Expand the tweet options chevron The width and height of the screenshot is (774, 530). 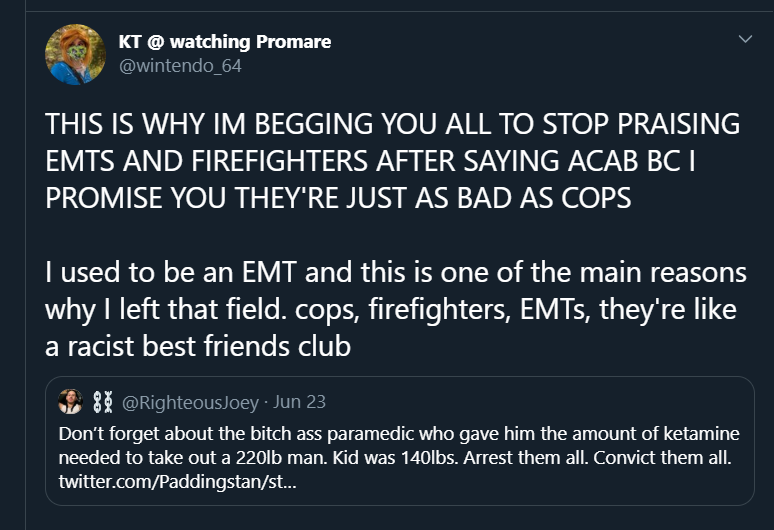tap(745, 38)
